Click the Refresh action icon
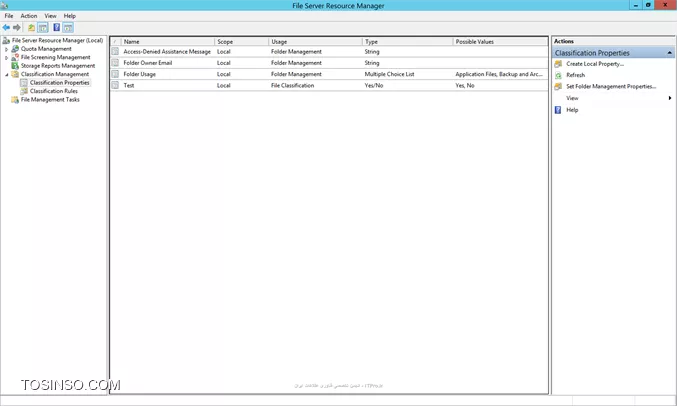The image size is (677, 406). point(558,75)
